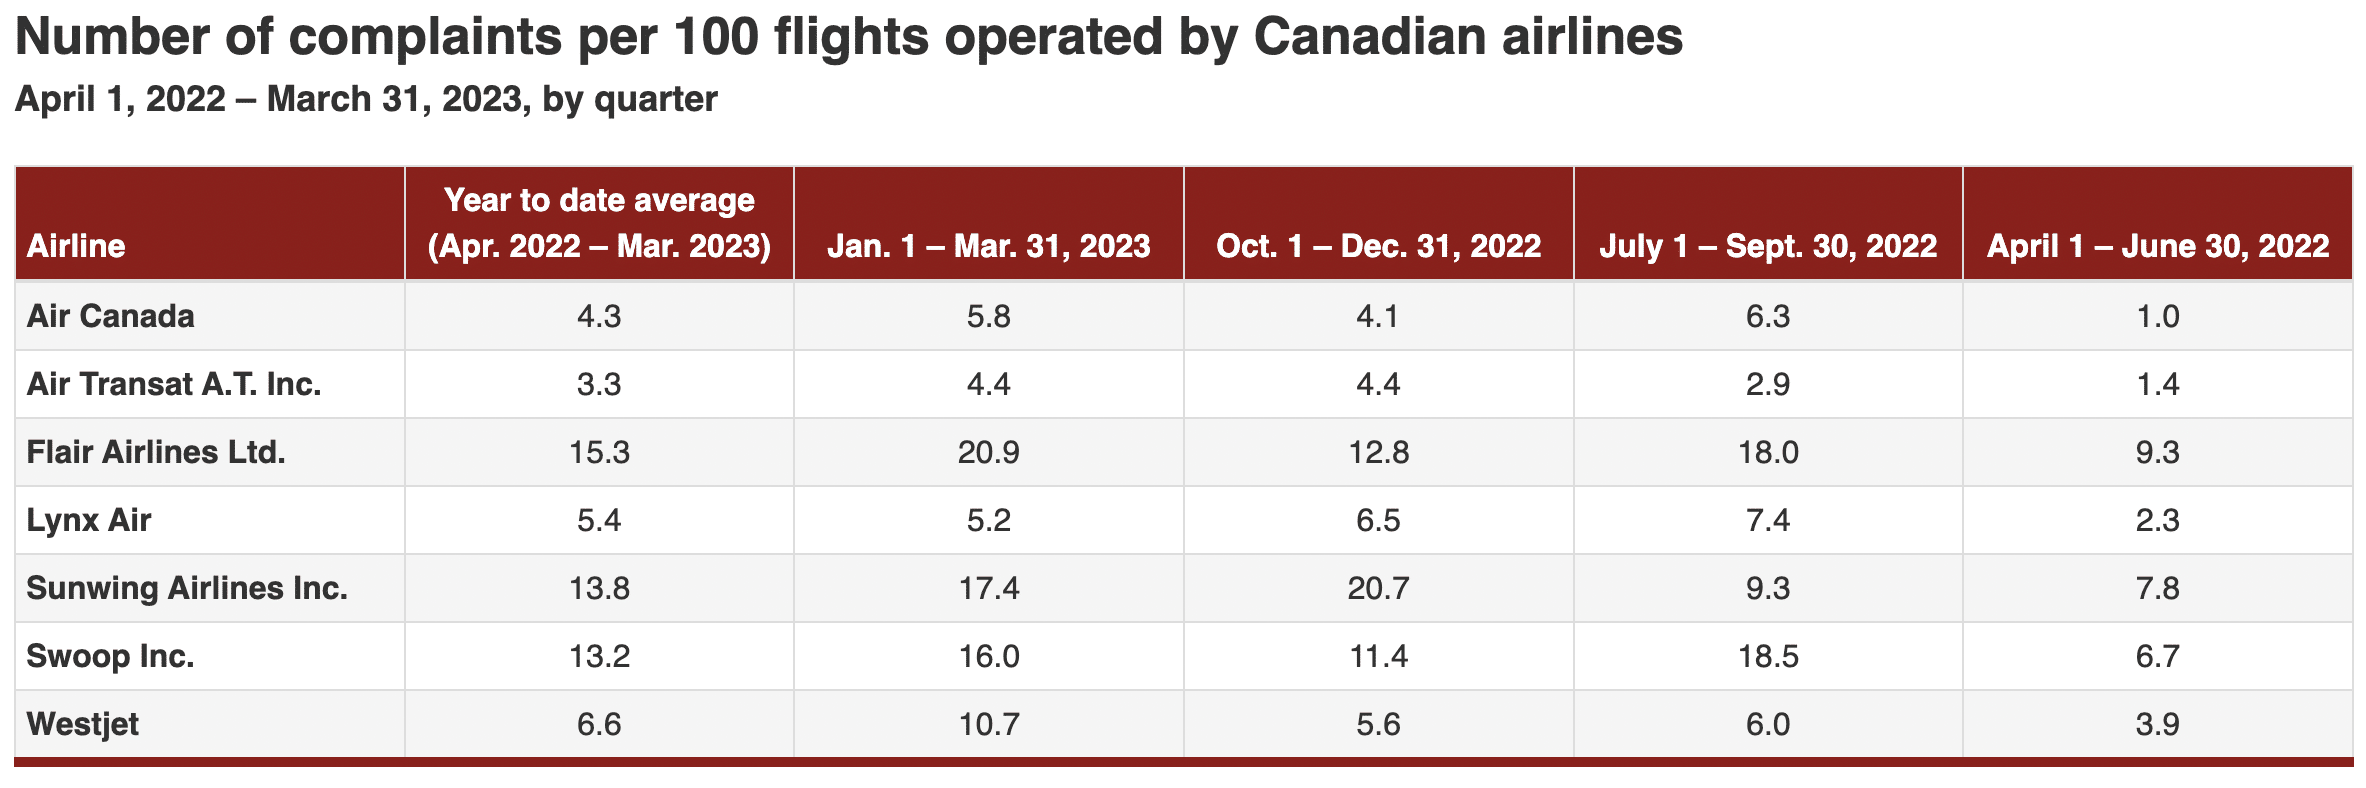The width and height of the screenshot is (2366, 788).
Task: Click the Sunwing Airlines Inc. row label
Action: pos(187,588)
